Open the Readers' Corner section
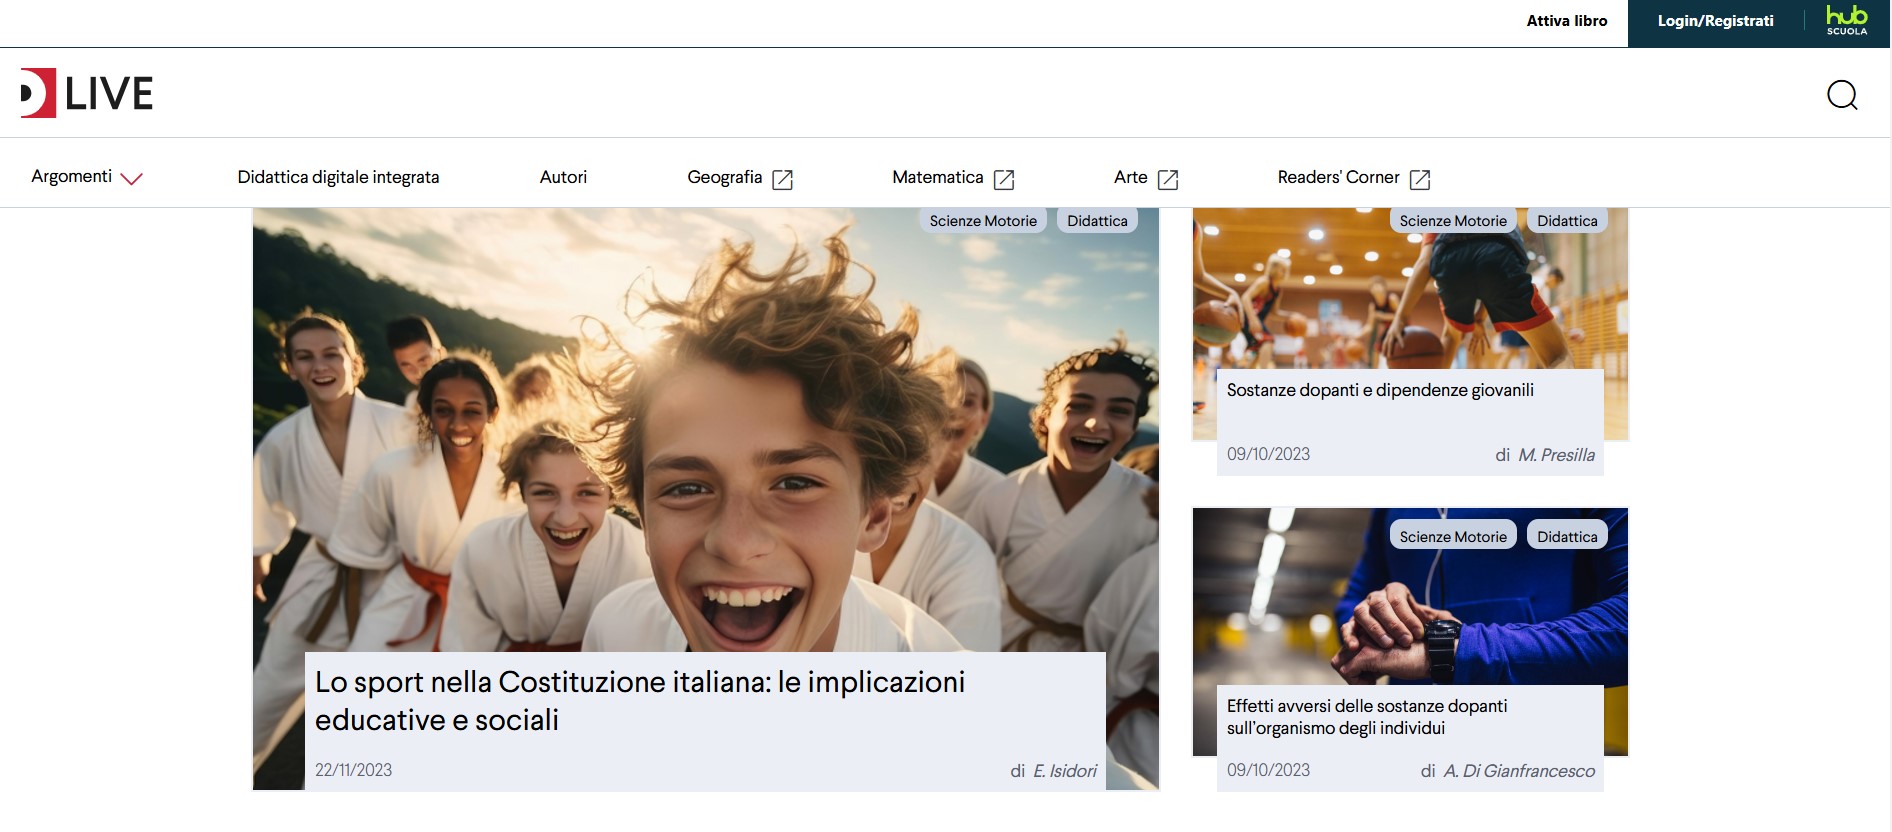This screenshot has height=832, width=1892. (1338, 177)
